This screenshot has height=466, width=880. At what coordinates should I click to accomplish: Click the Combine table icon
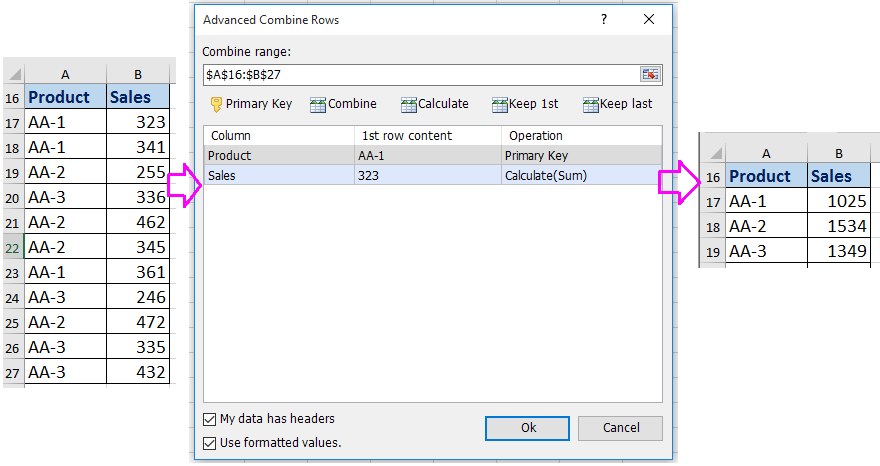click(x=318, y=104)
